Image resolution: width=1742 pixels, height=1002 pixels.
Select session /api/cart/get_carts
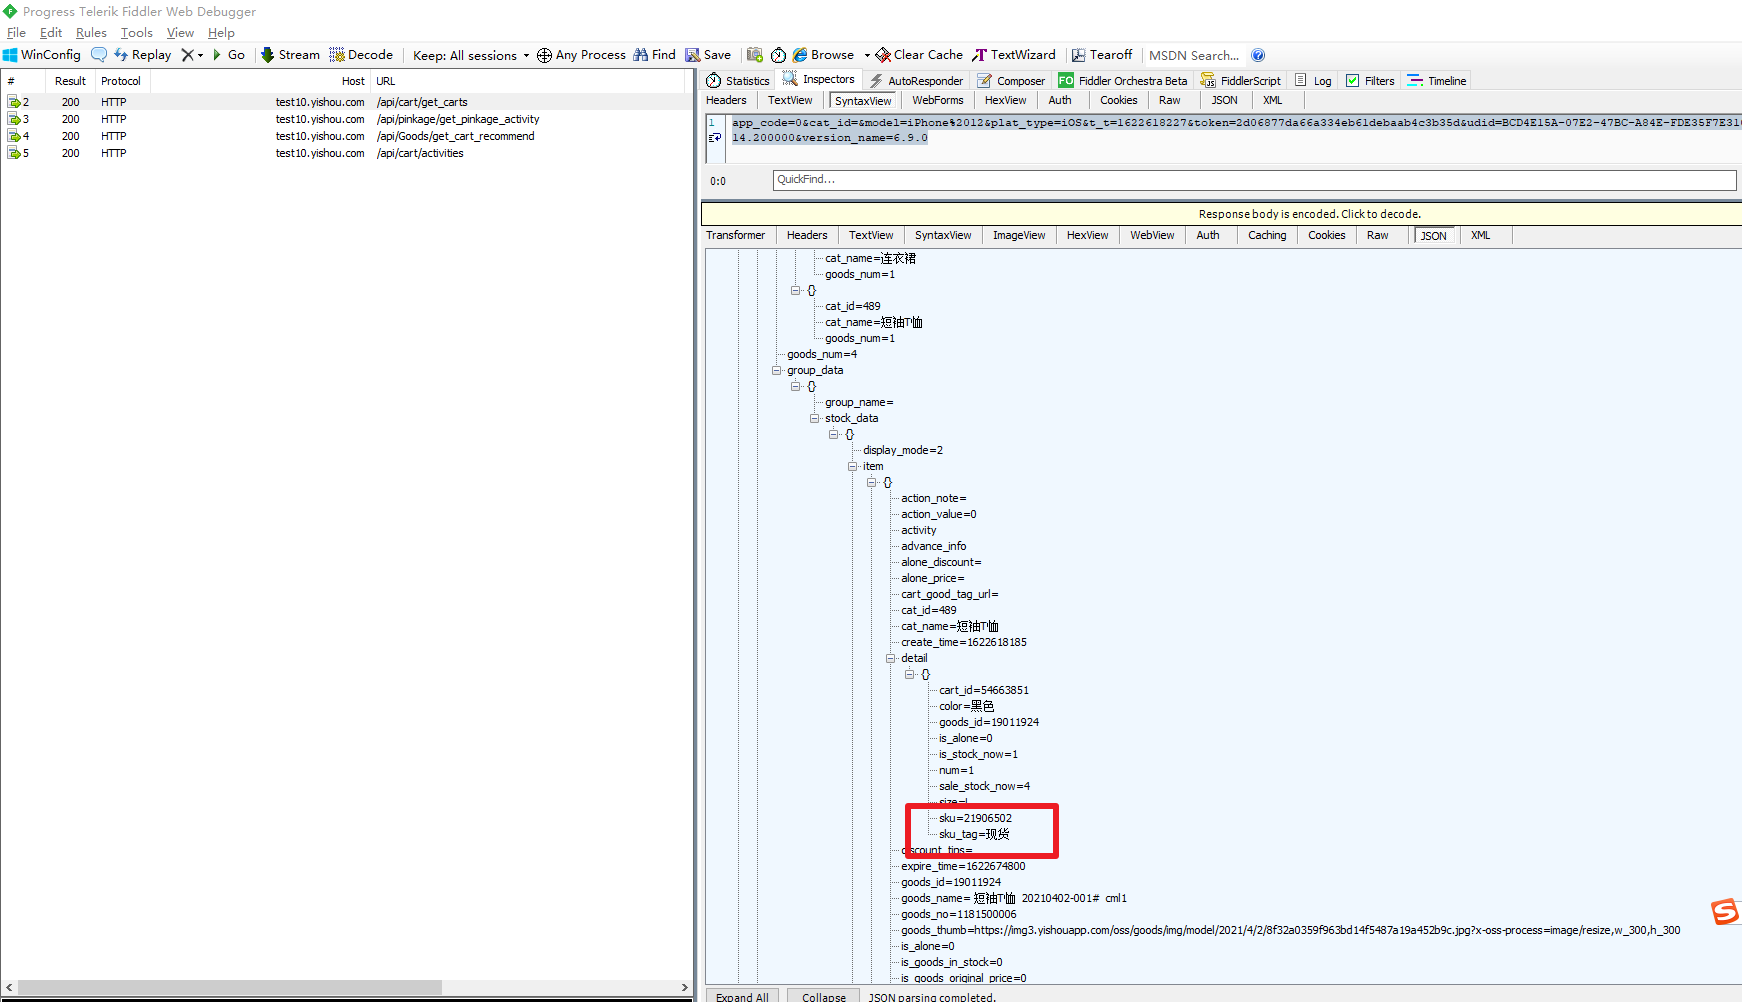[345, 102]
